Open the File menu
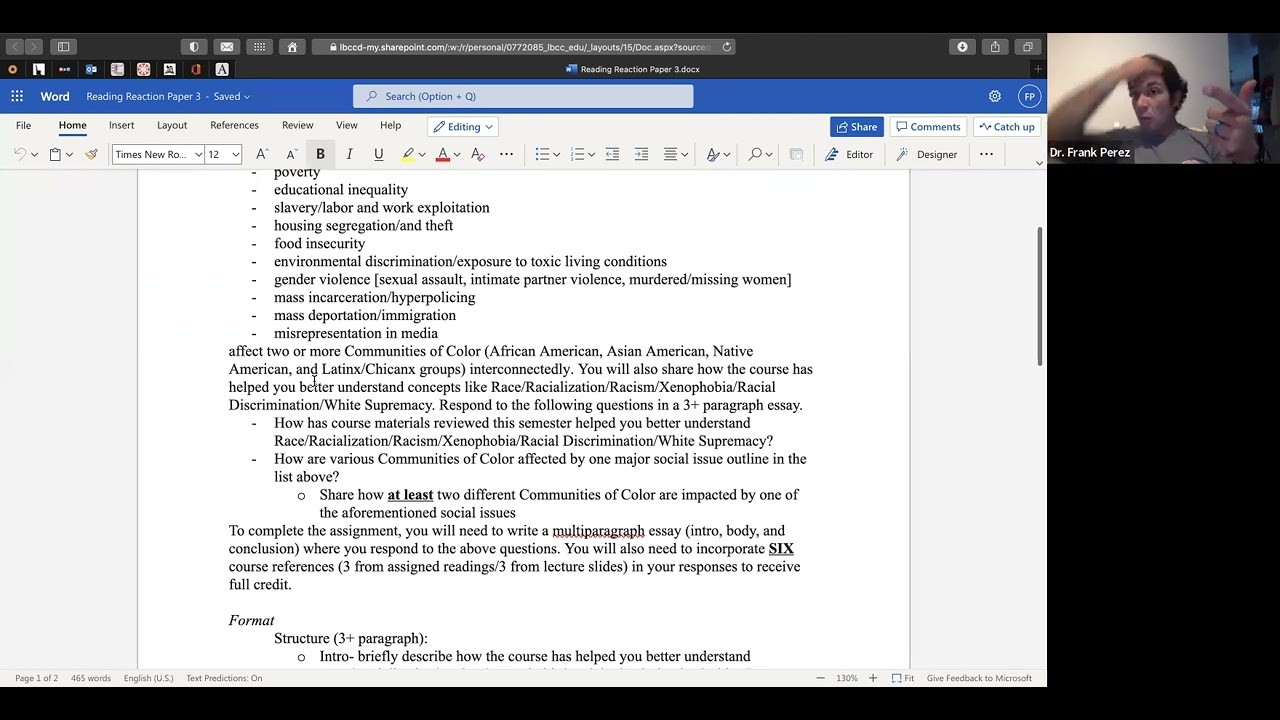The width and height of the screenshot is (1280, 720). (23, 125)
